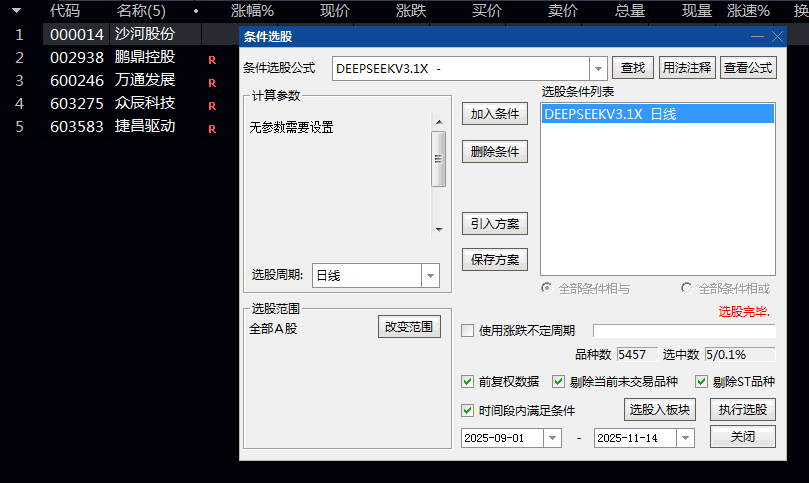The height and width of the screenshot is (483, 809).
Task: Click the 名称(5) column header
Action: (x=141, y=11)
